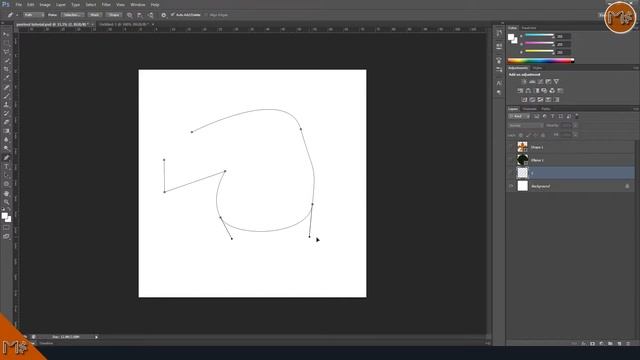Image resolution: width=640 pixels, height=360 pixels.
Task: Click the Quick Mask mode icon
Action: pos(6,228)
